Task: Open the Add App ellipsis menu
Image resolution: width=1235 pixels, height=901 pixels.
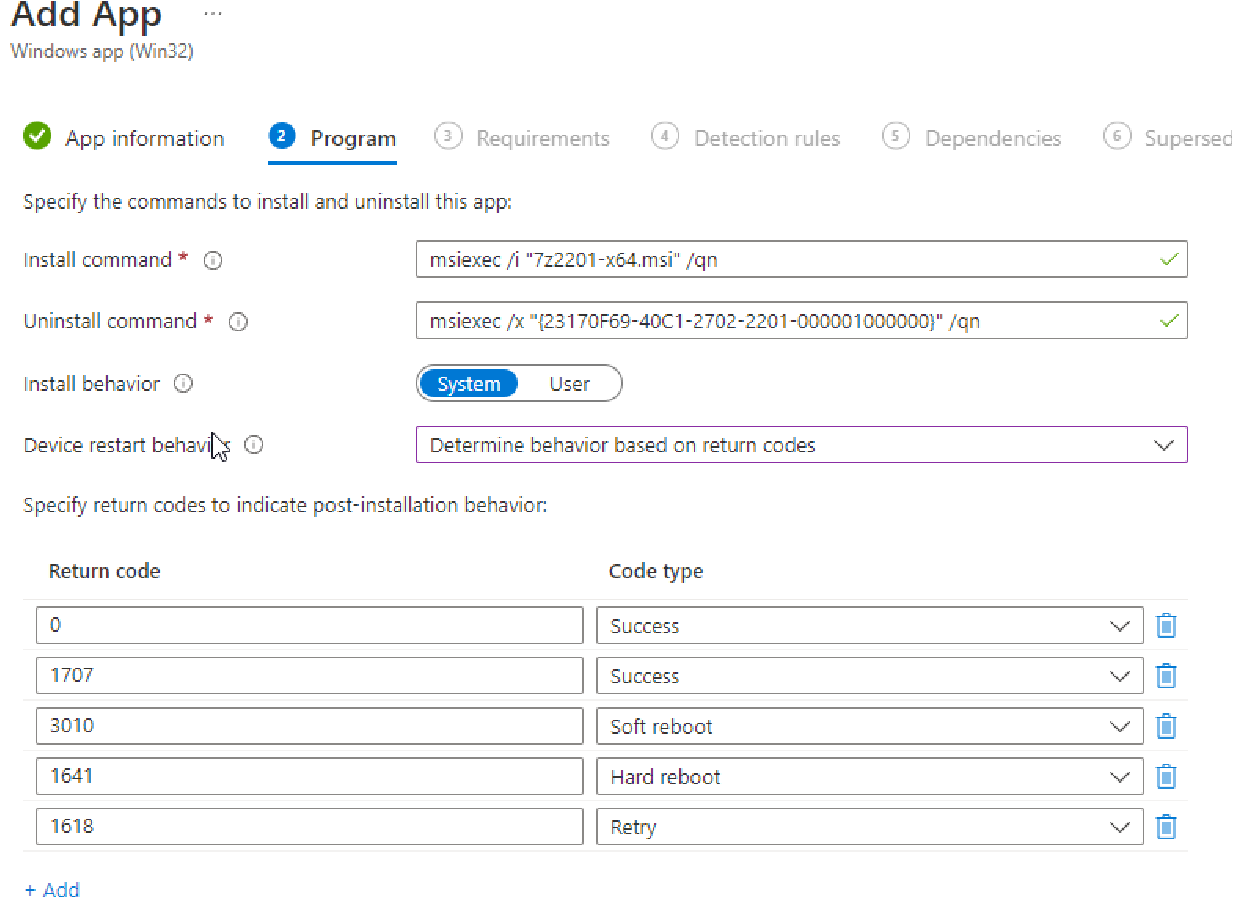Action: point(211,12)
